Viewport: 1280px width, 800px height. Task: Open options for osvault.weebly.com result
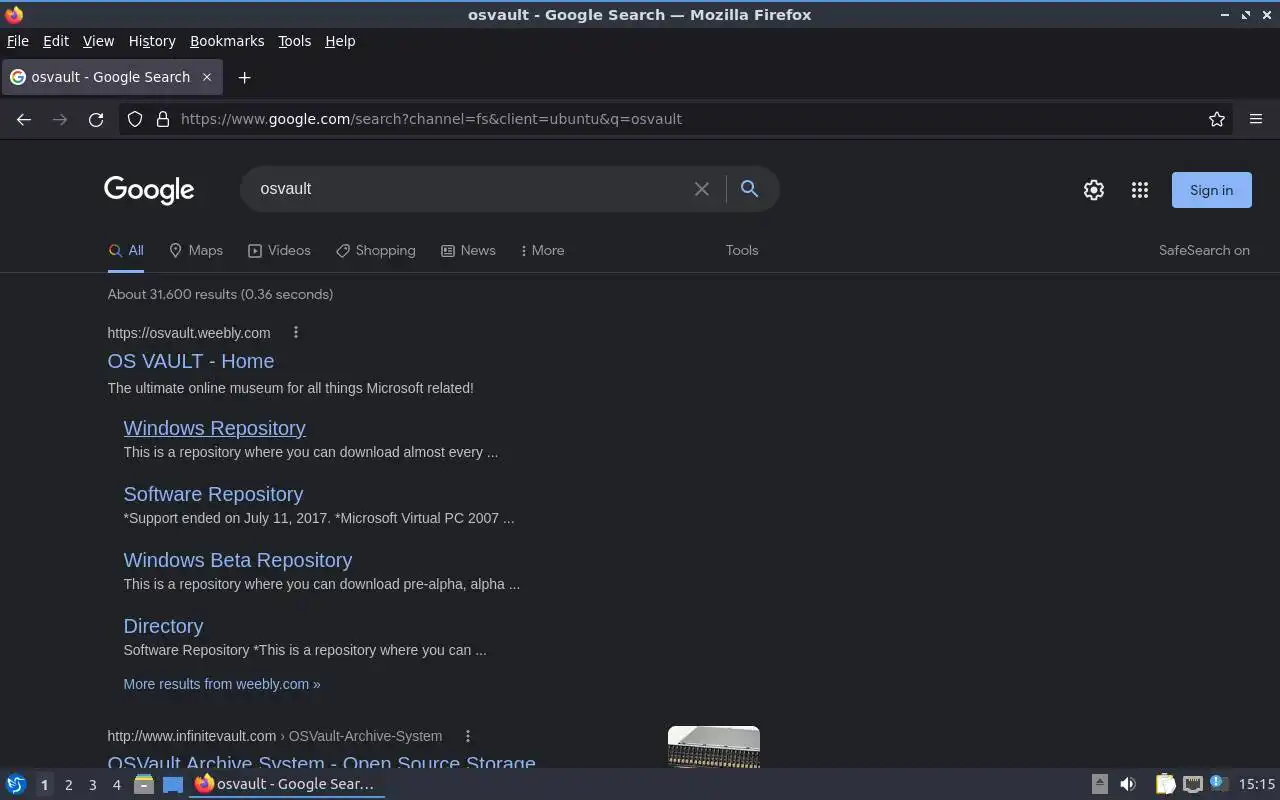pos(295,332)
